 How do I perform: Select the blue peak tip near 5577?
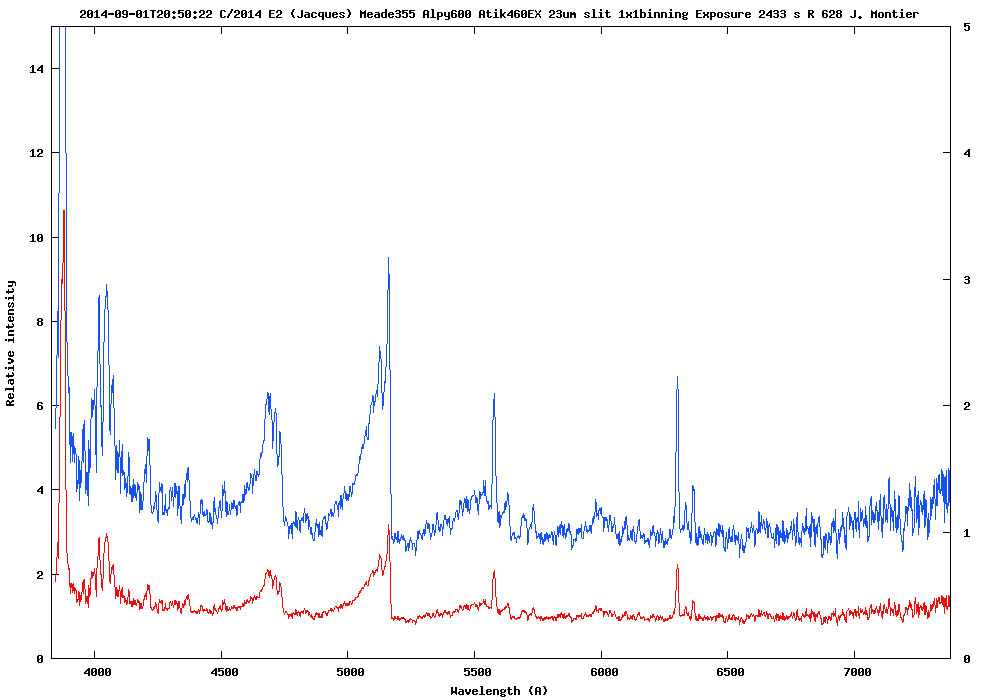[x=494, y=395]
